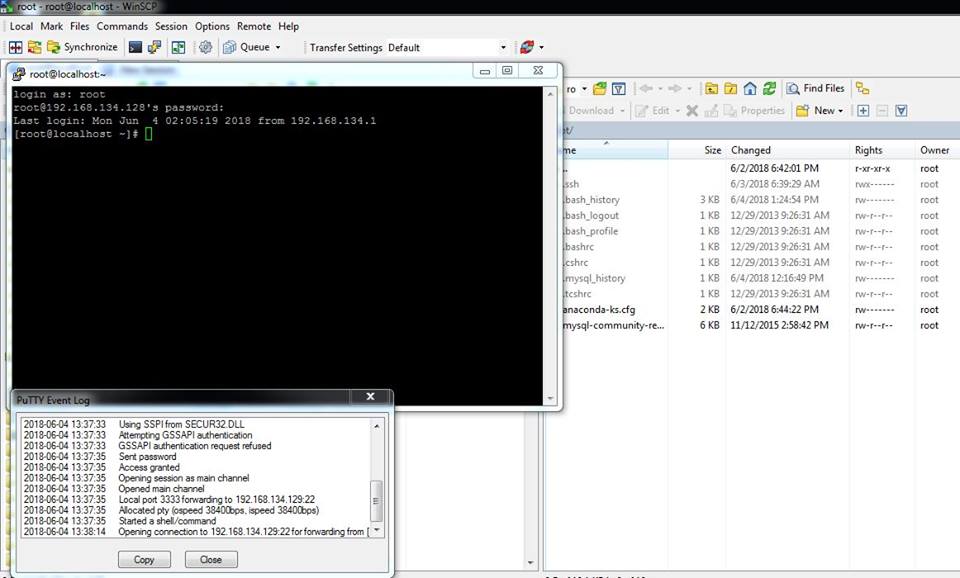
Task: Refresh the remote directory listing
Action: click(770, 89)
